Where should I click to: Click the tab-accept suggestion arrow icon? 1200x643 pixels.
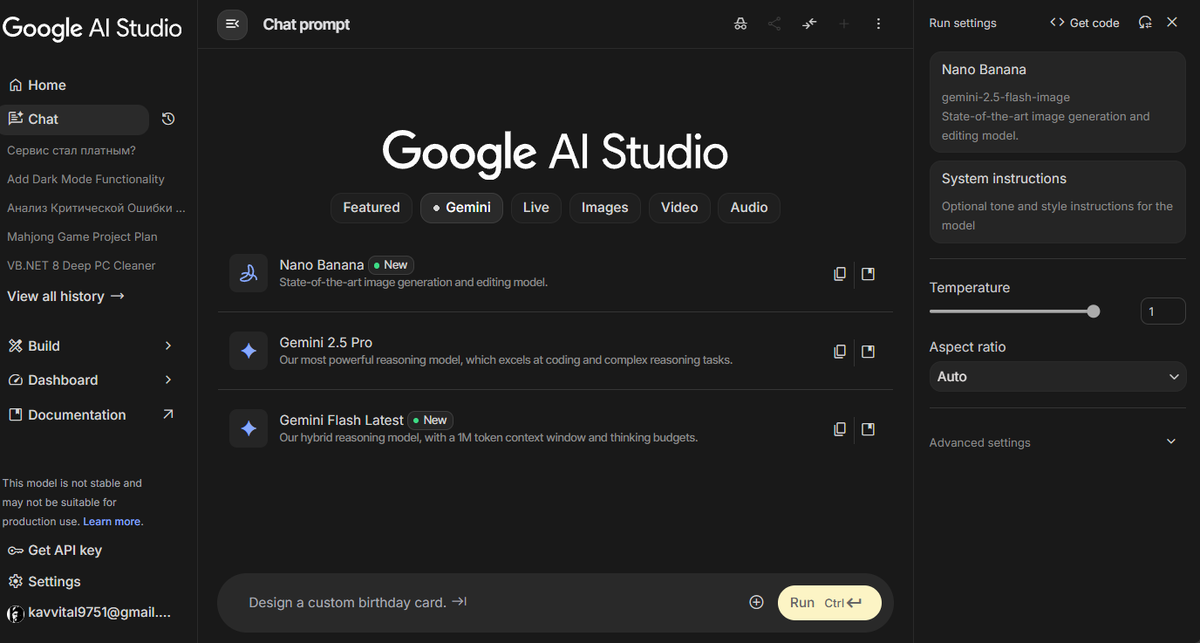pyautogui.click(x=459, y=602)
